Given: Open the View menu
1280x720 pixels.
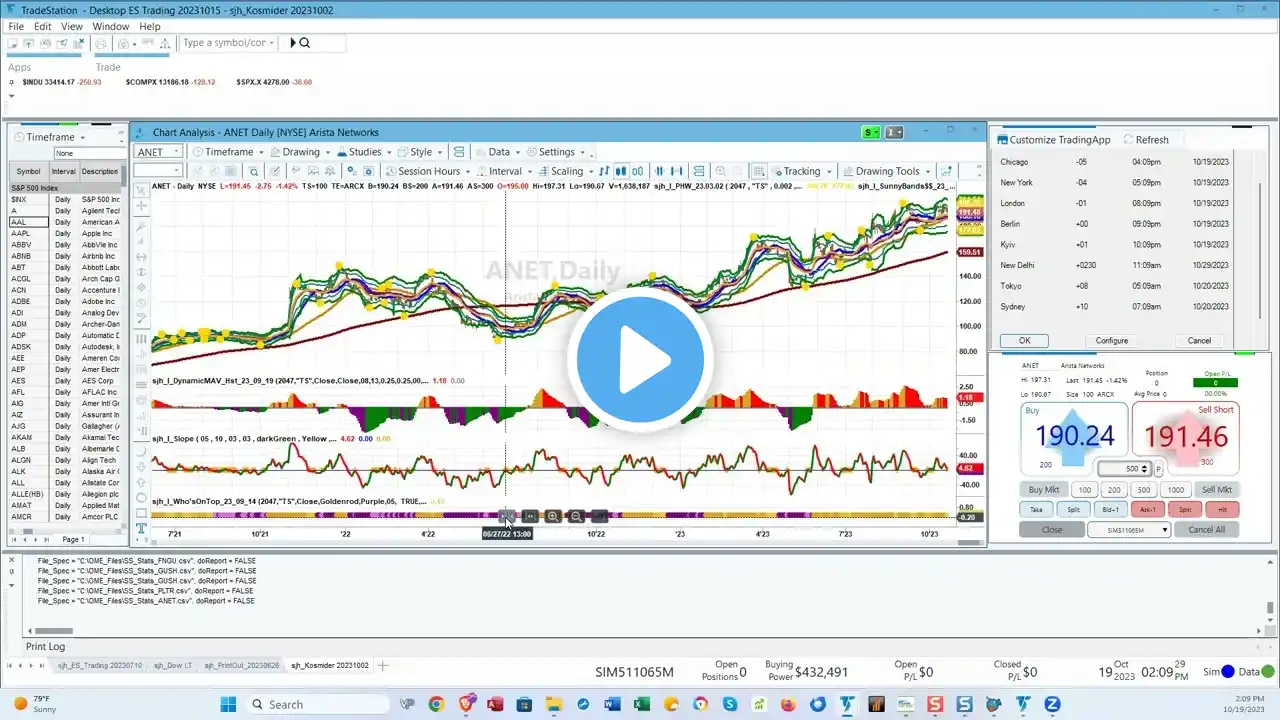Looking at the screenshot, I should coord(72,26).
